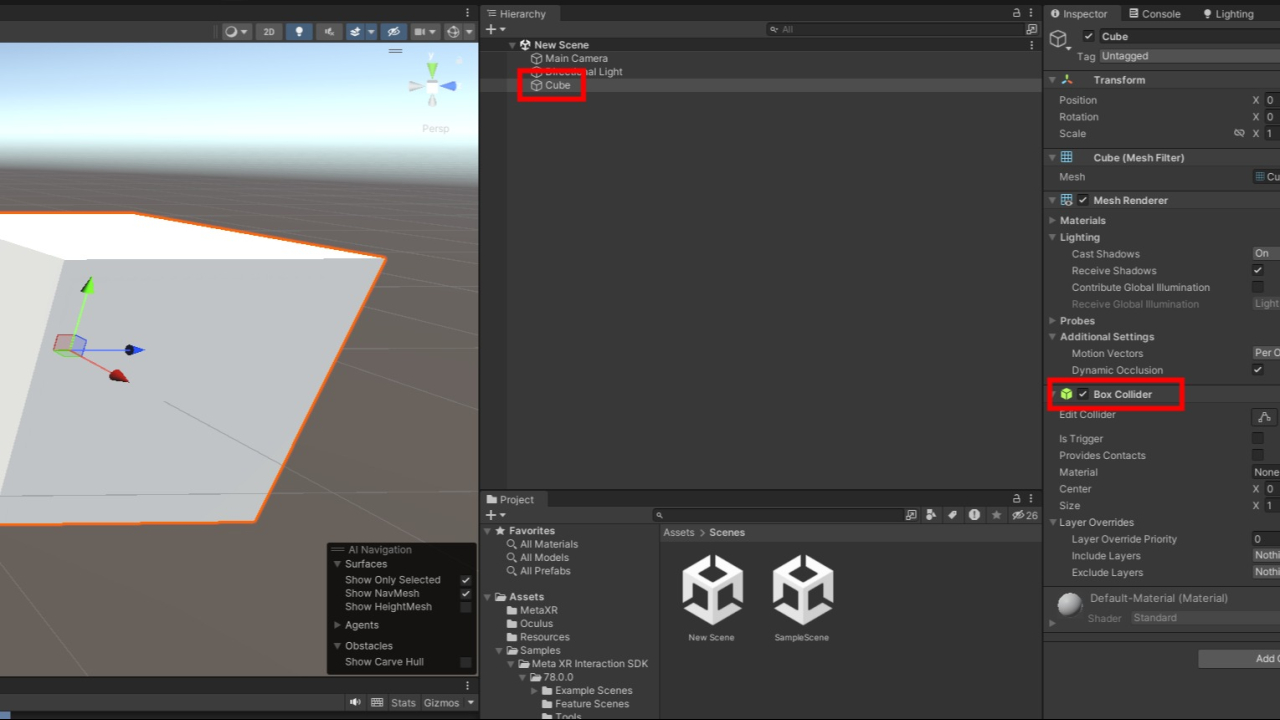Expand the Materials section in Mesh Renderer

tap(1052, 220)
